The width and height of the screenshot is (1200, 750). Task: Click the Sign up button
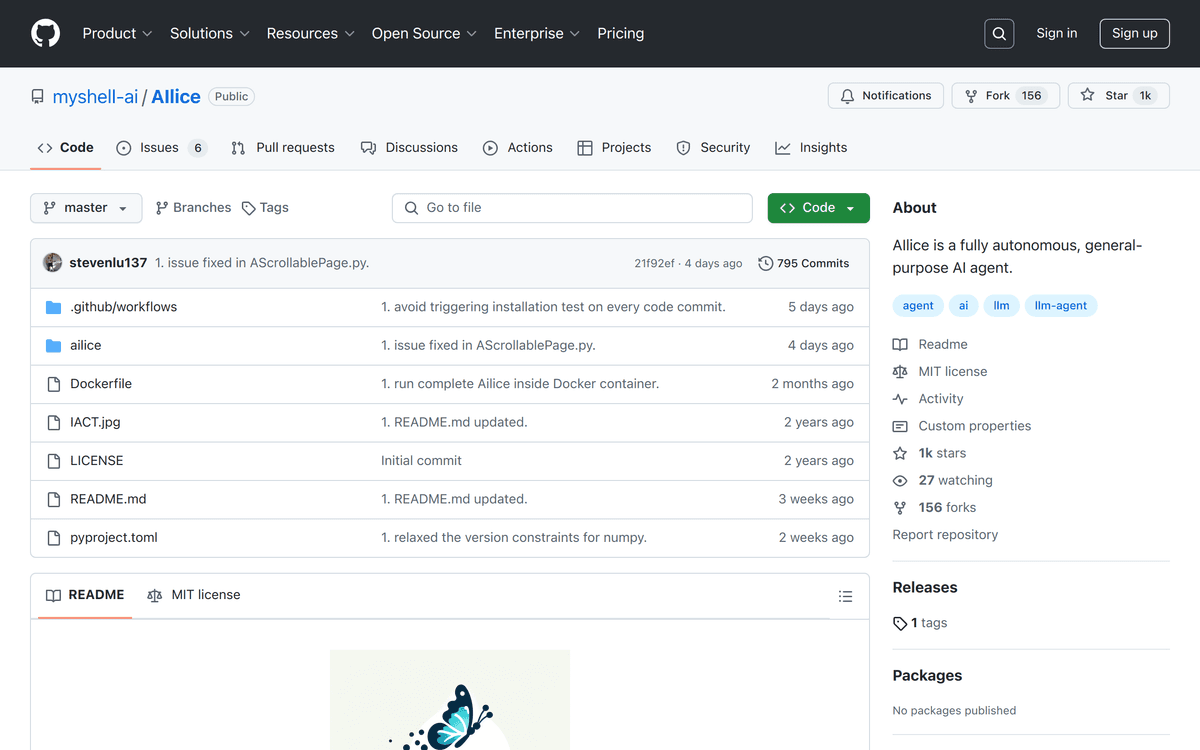click(1134, 33)
